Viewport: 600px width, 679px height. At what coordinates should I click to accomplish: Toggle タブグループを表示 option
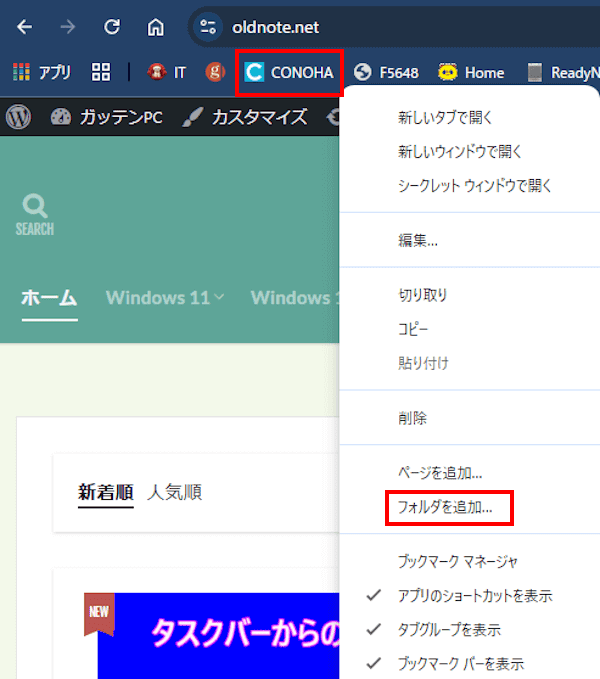tap(448, 630)
